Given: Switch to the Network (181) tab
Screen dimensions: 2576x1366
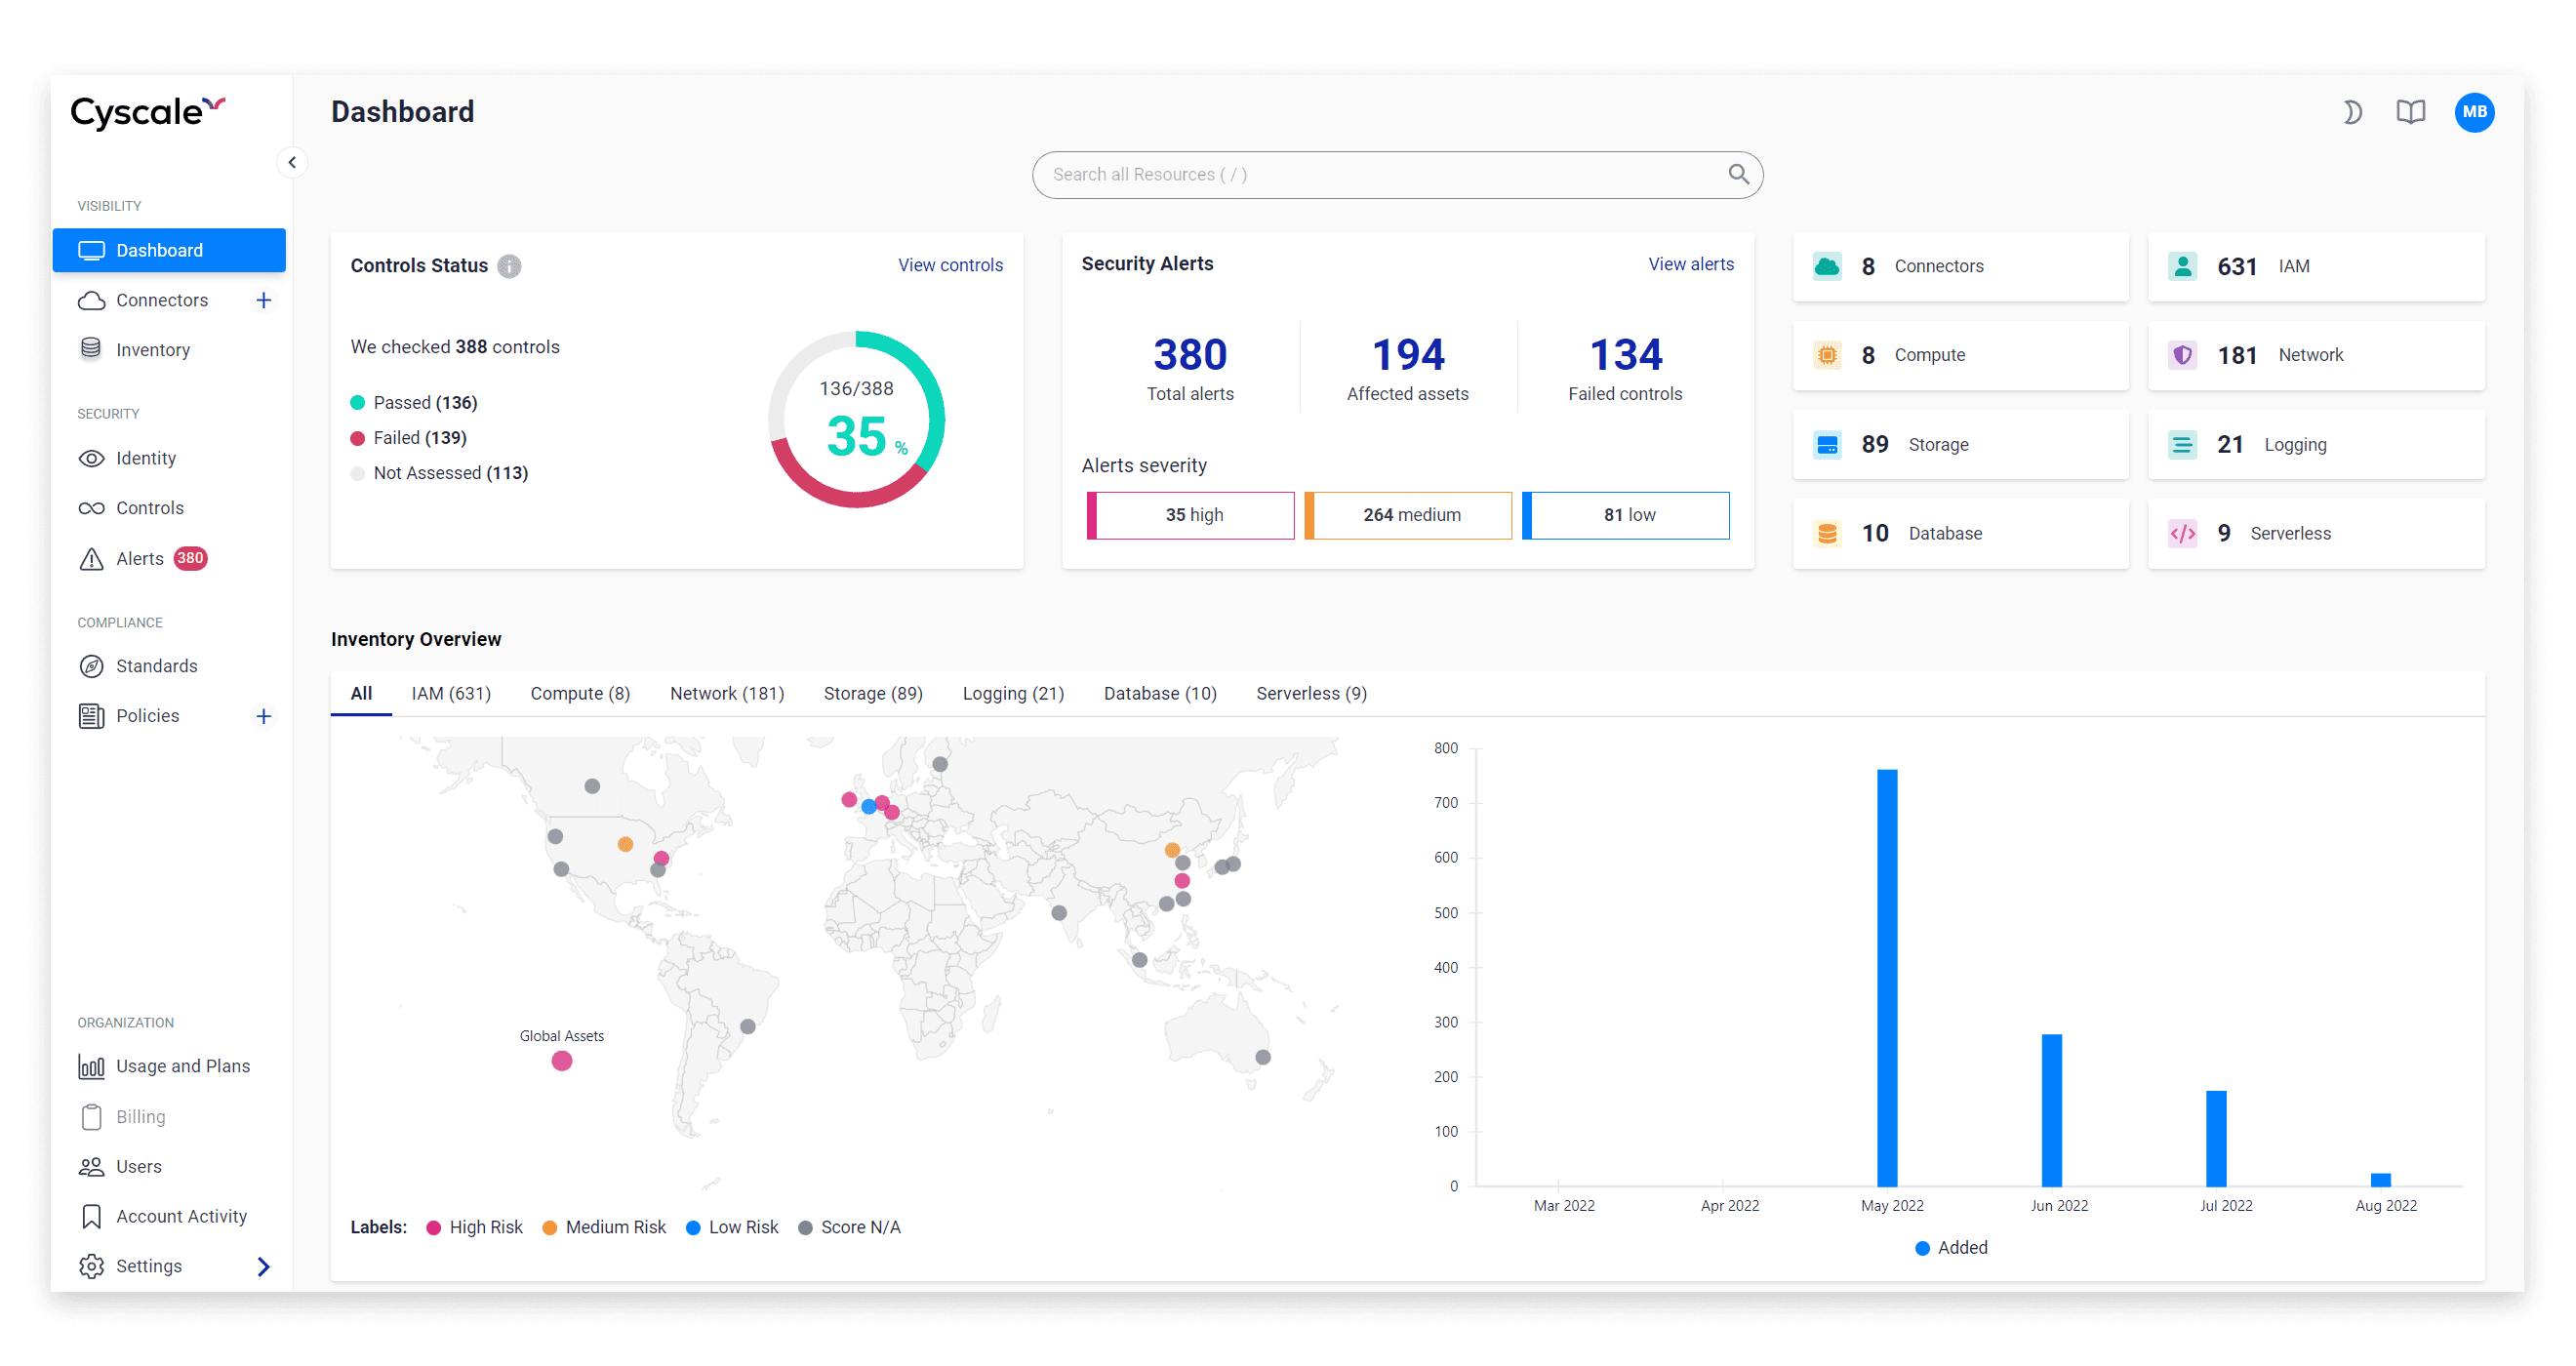Looking at the screenshot, I should 727,693.
